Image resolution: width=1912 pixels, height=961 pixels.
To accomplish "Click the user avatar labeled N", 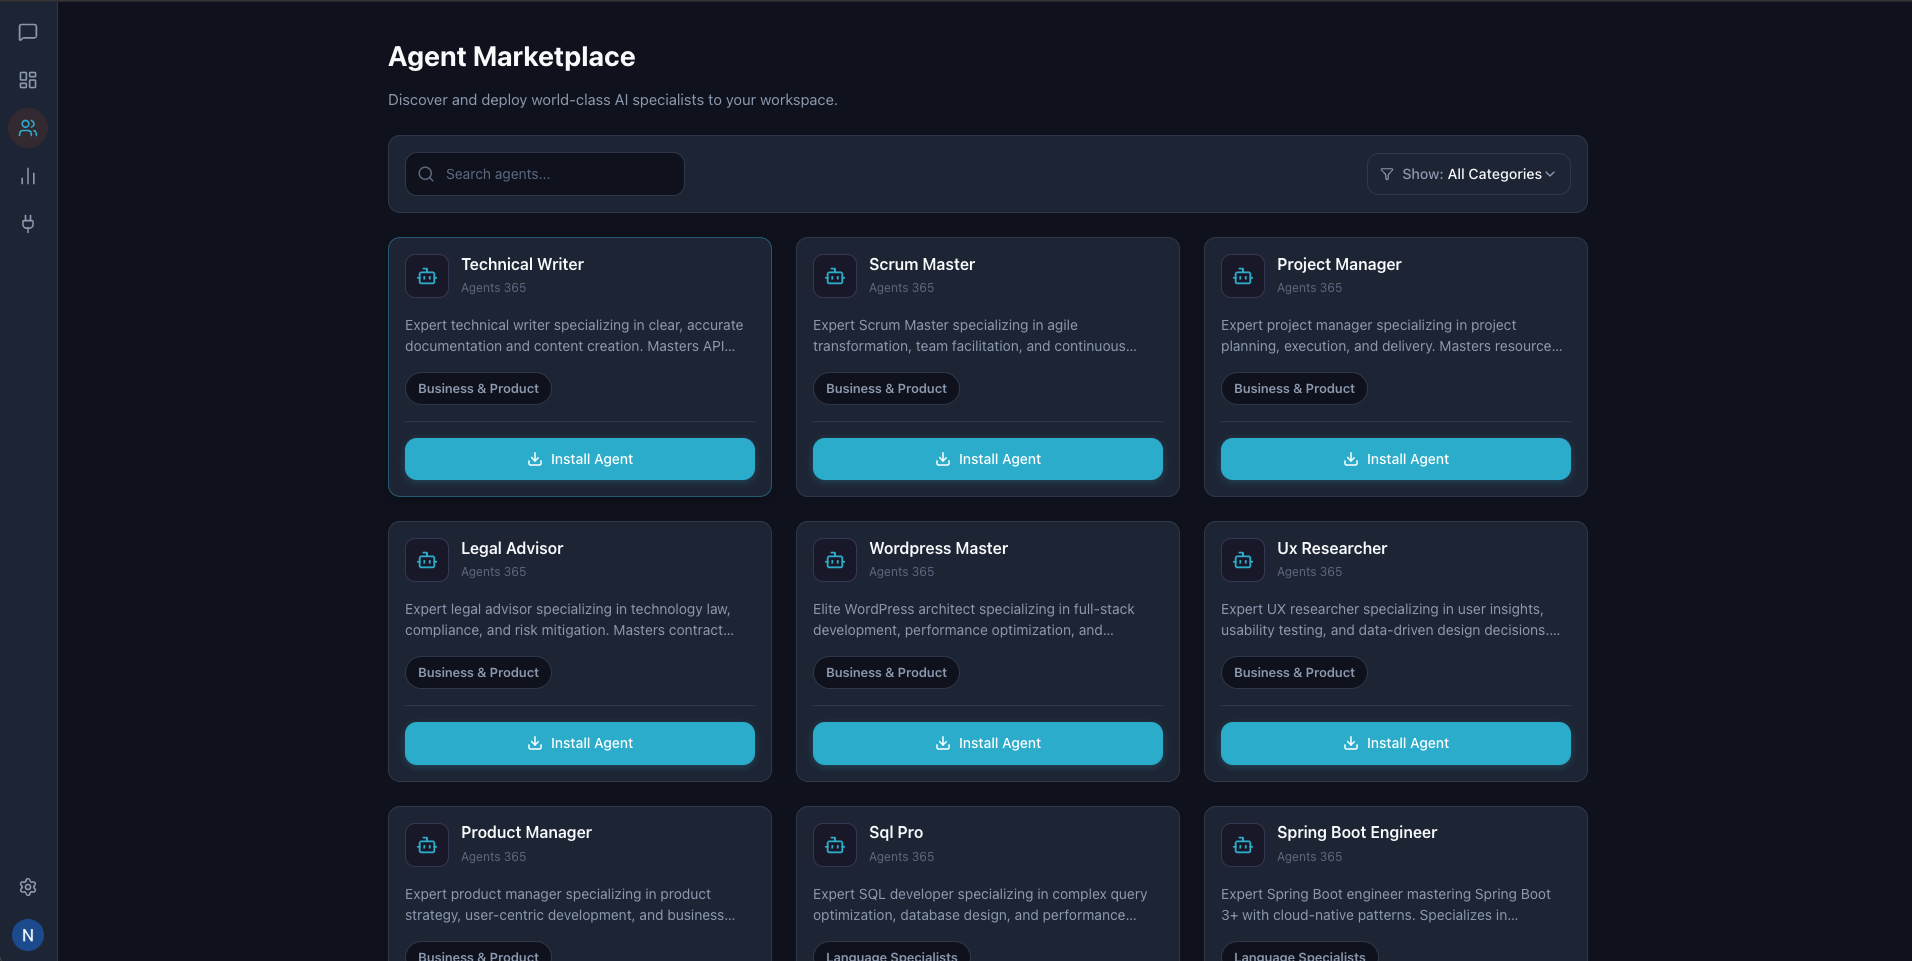I will pyautogui.click(x=28, y=935).
